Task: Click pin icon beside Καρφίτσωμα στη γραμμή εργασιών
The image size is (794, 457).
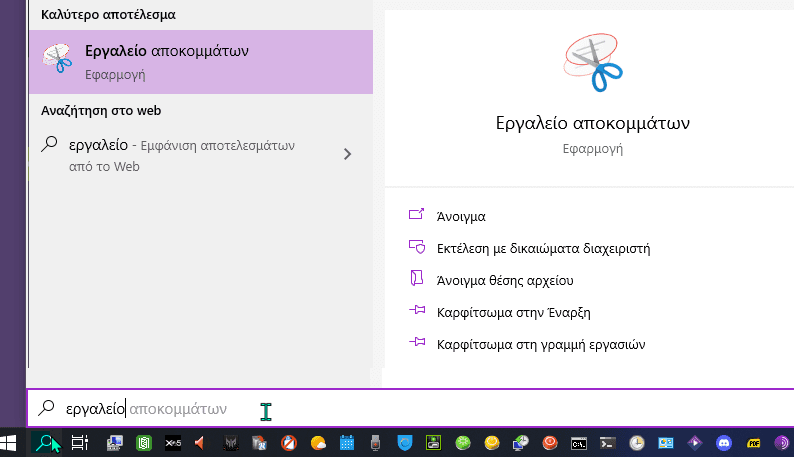Action: coord(417,342)
